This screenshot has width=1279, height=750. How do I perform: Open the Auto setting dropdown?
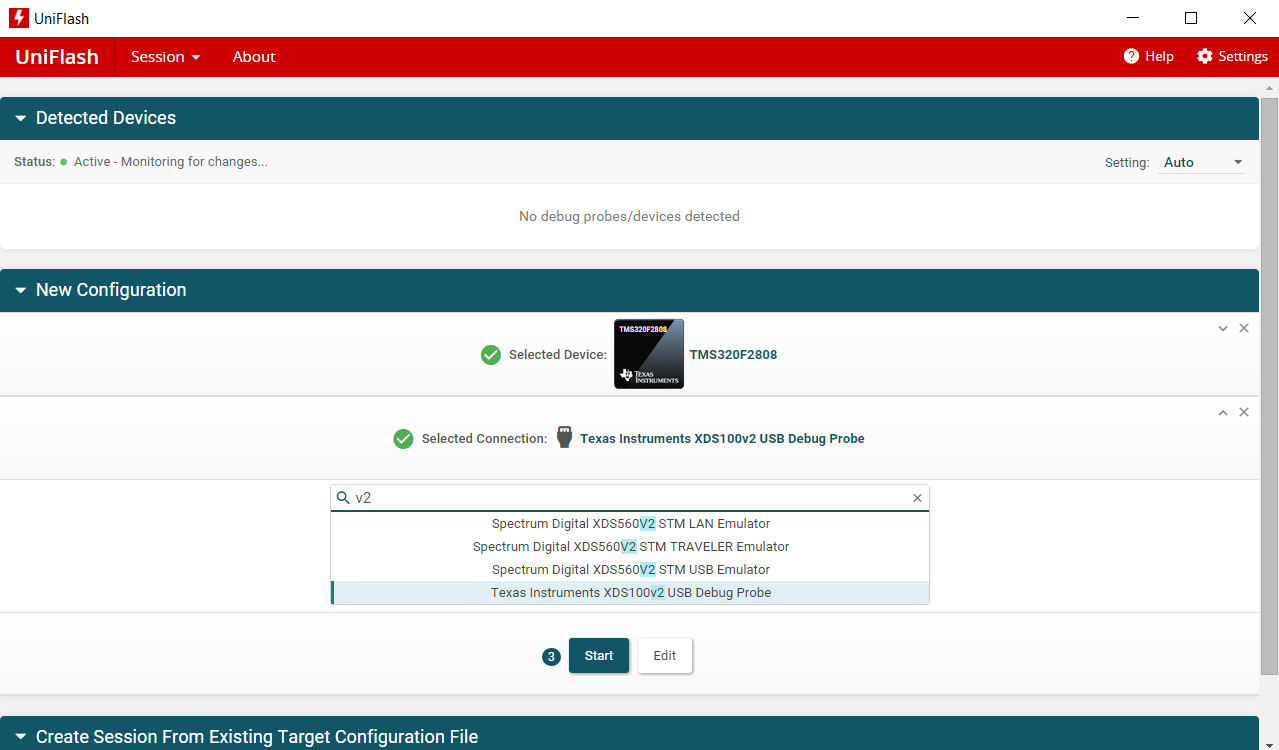1203,162
